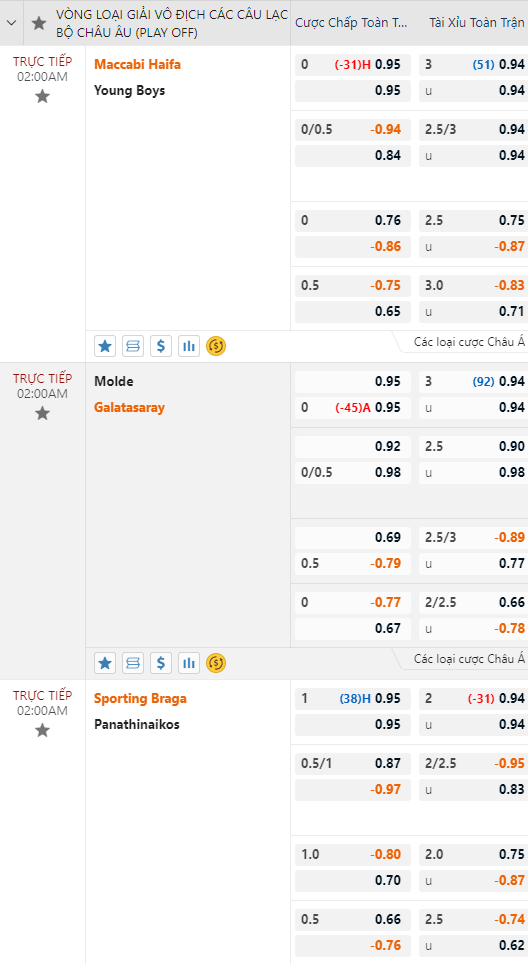Open the lines list icon for Maccabi Haifa match
This screenshot has height=964, width=528.
pyautogui.click(x=133, y=346)
